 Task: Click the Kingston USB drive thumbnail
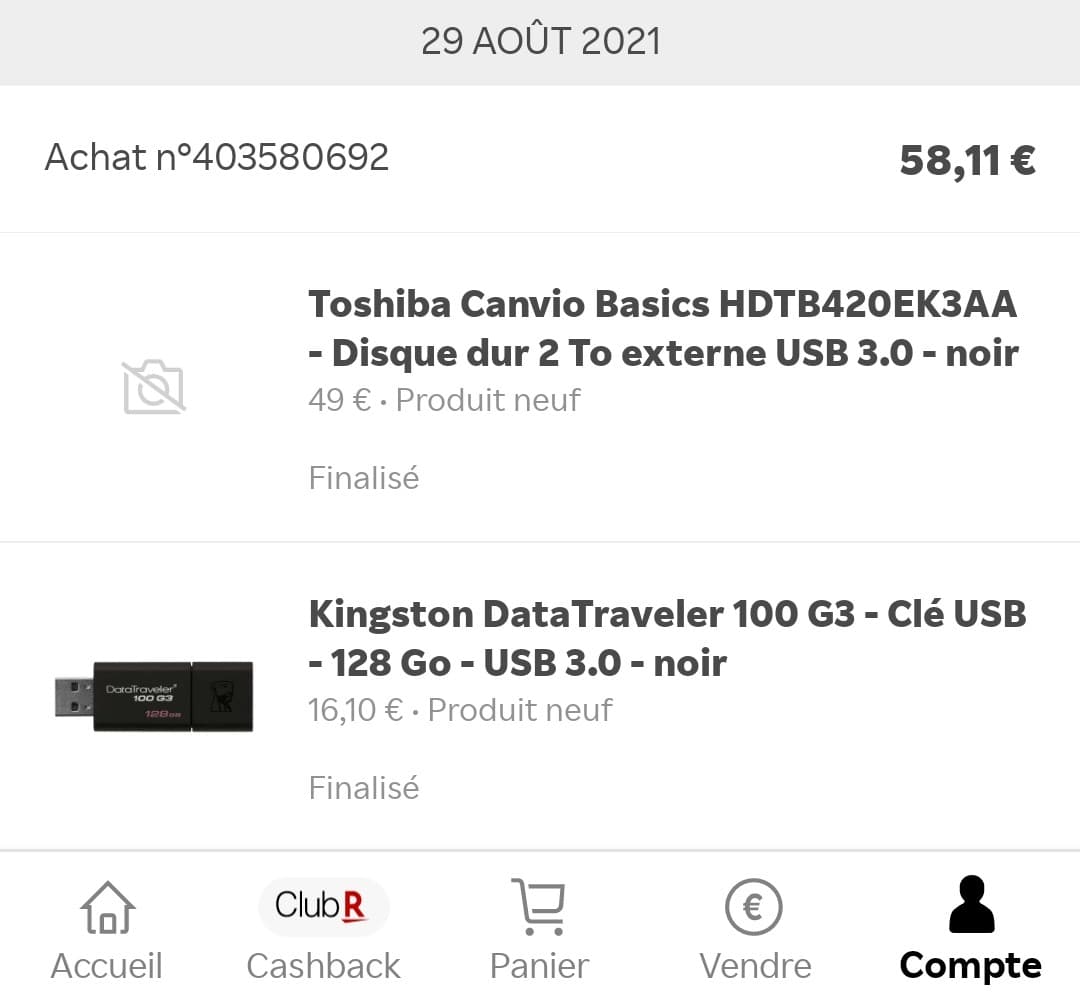150,693
